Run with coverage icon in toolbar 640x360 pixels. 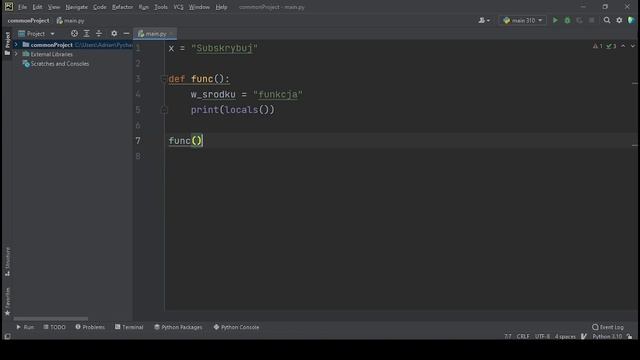pyautogui.click(x=579, y=20)
